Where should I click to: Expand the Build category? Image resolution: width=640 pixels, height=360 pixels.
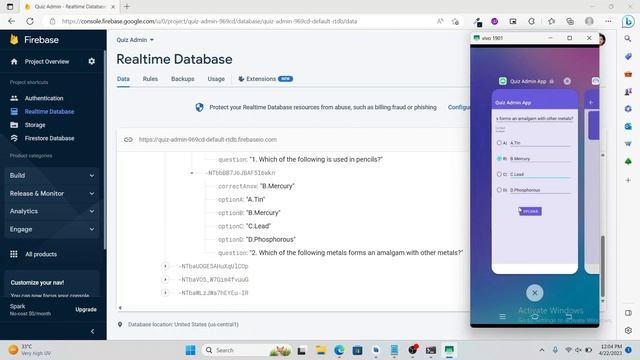tap(52, 176)
